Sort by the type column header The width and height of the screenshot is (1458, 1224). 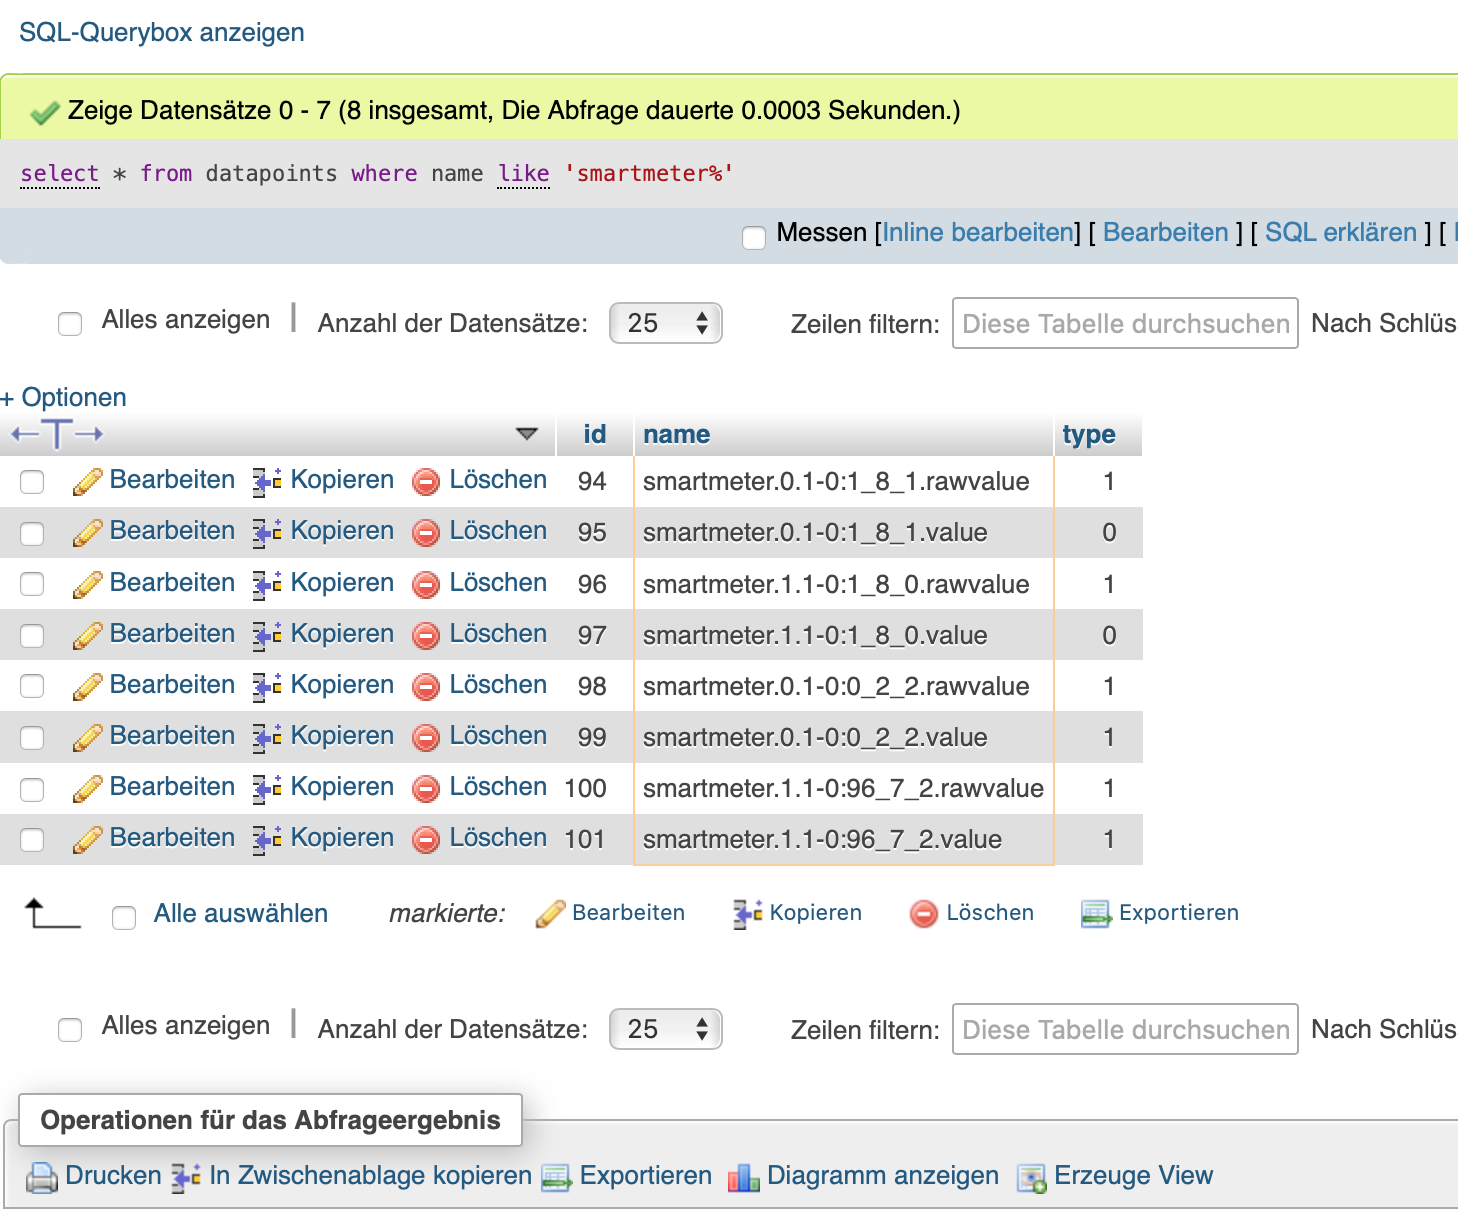pos(1089,434)
